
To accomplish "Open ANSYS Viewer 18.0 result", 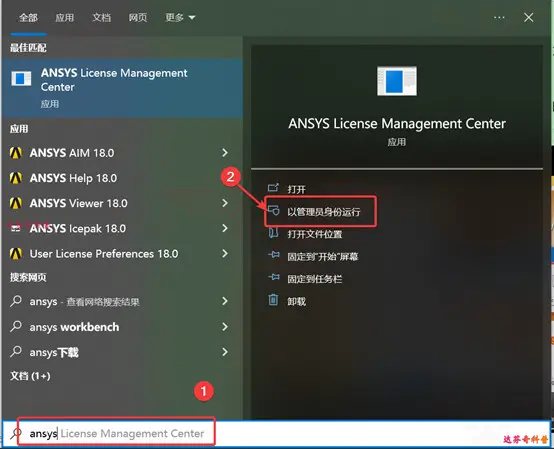I will coord(122,203).
